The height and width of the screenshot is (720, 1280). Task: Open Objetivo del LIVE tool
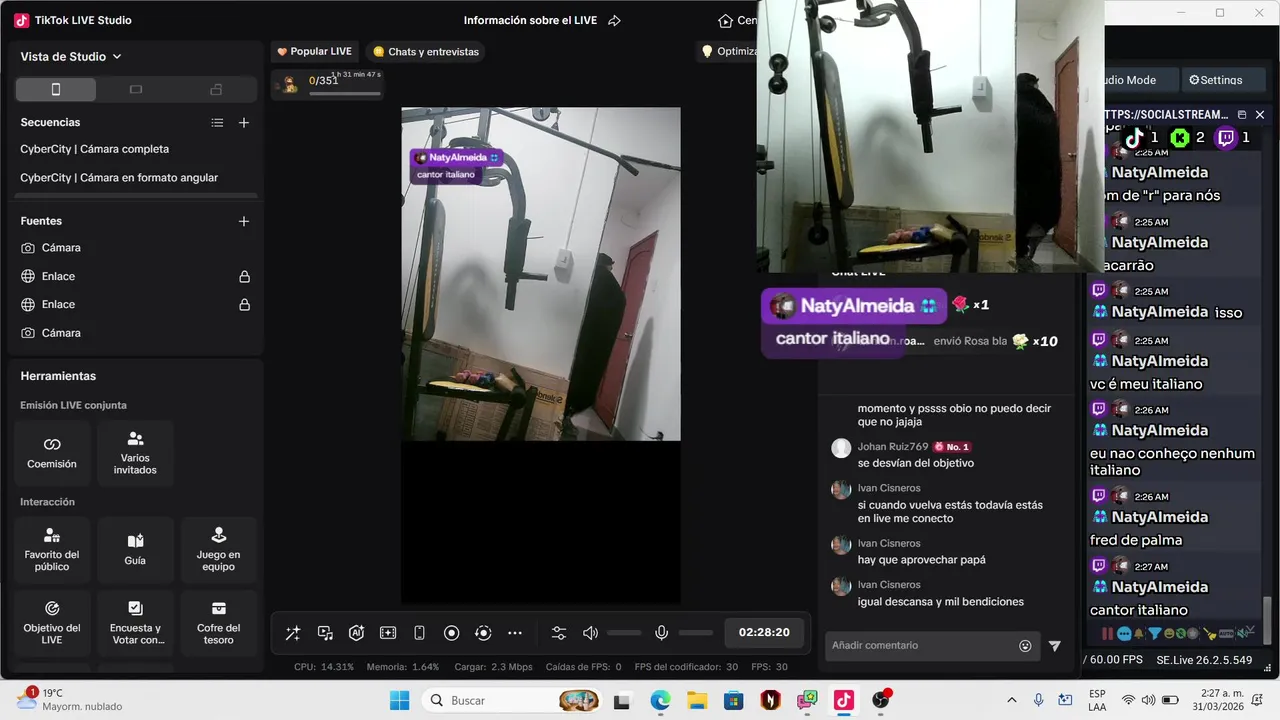point(52,622)
